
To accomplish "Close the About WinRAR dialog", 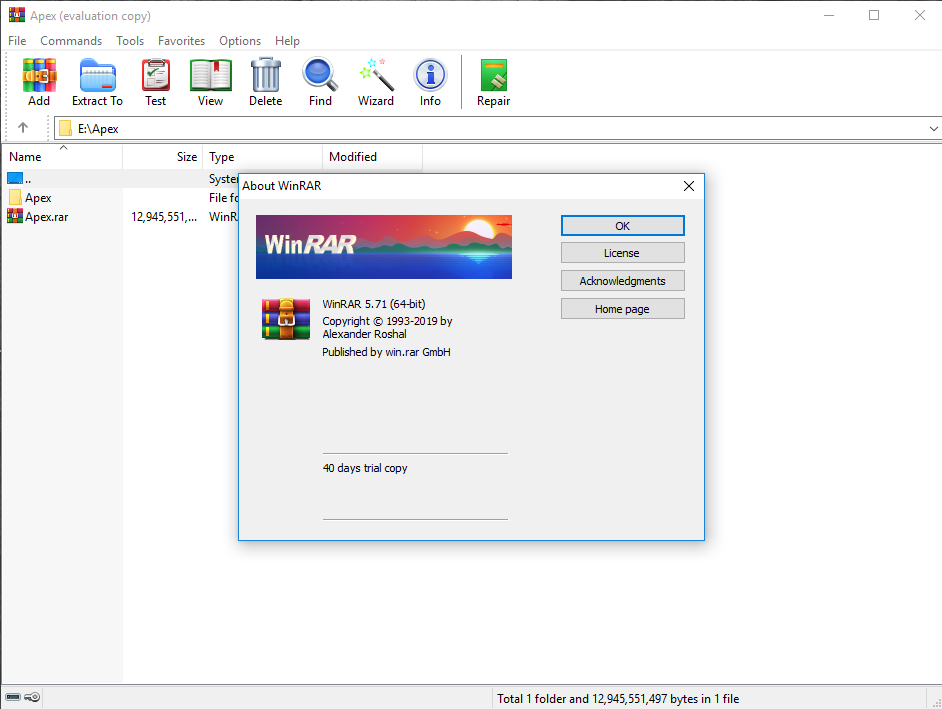I will 688,186.
